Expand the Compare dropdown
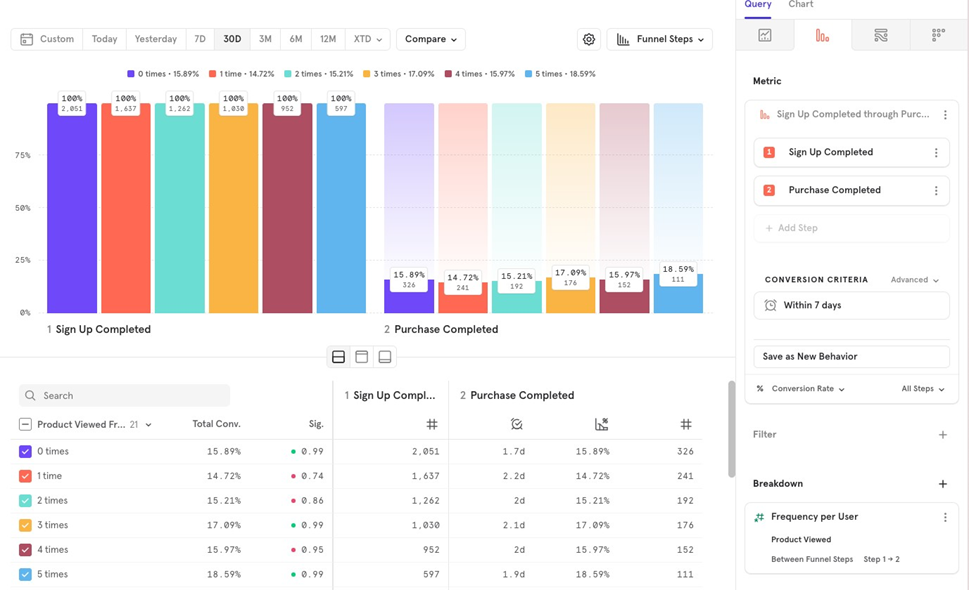This screenshot has height=590, width=969. click(x=431, y=39)
